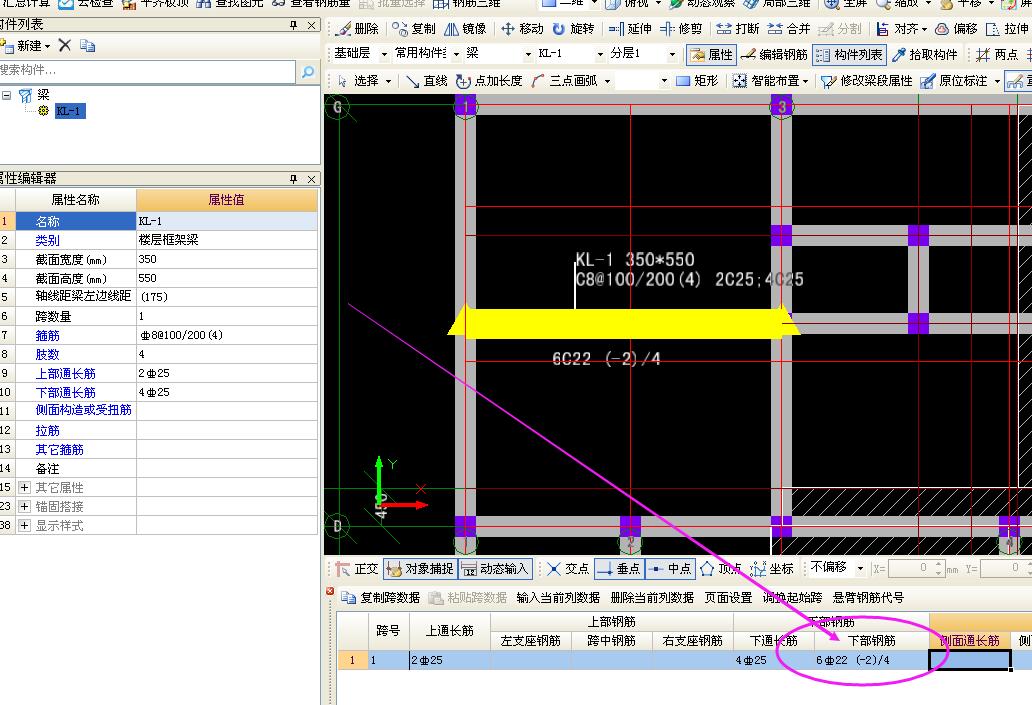Click the 坐标 coordinate snap button
This screenshot has width=1032, height=705.
772,569
